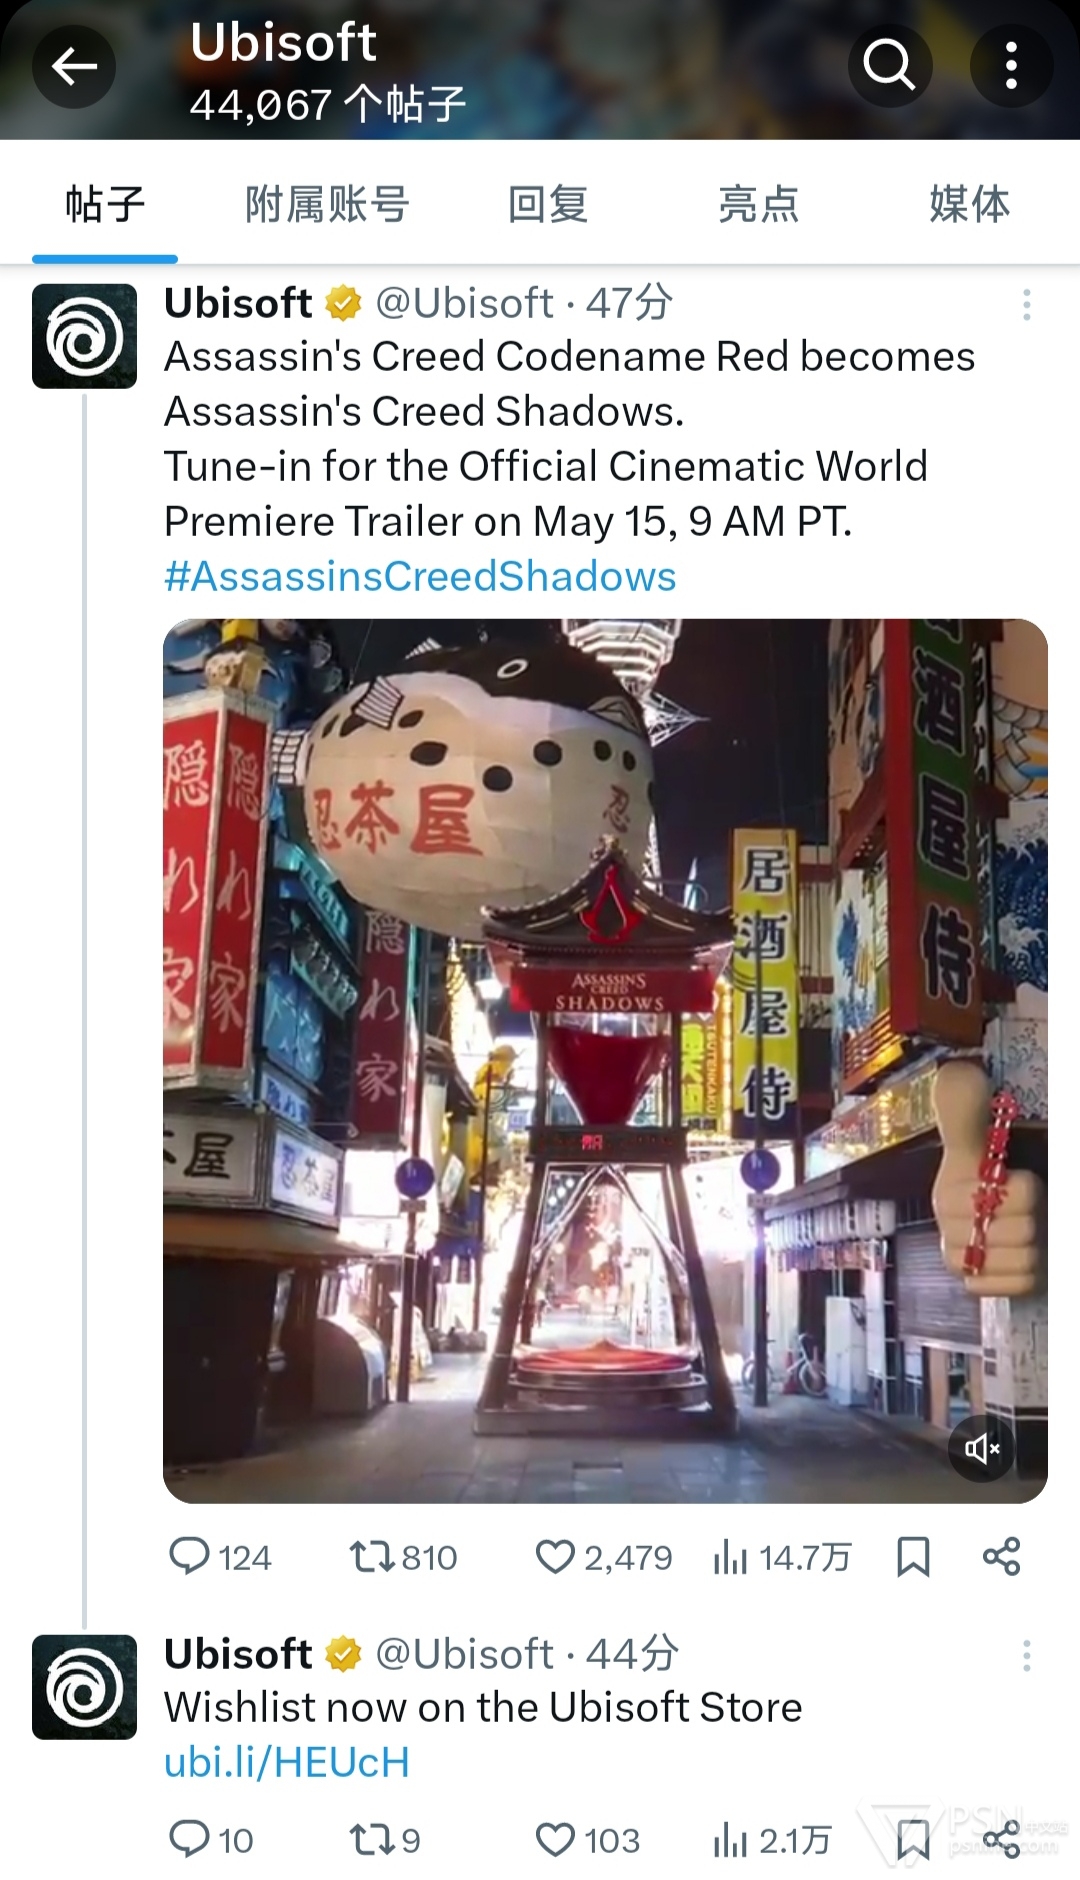Switch to the 附属账号 tab
Image resolution: width=1080 pixels, height=1880 pixels.
[327, 204]
